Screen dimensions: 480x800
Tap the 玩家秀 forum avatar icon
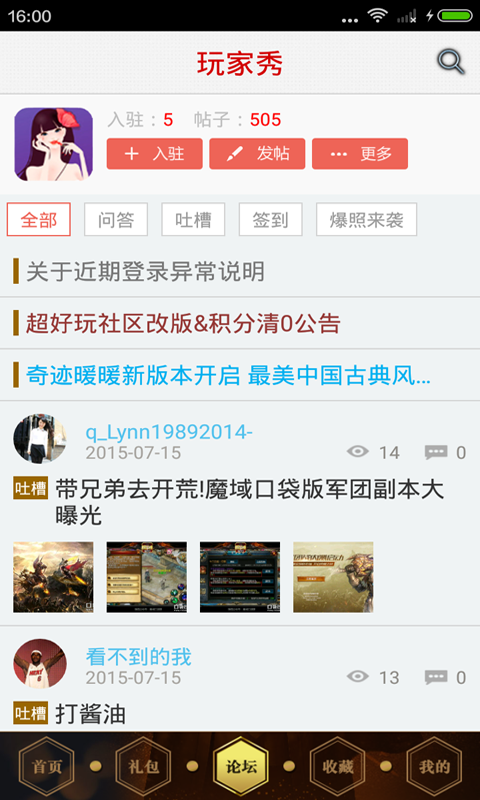[x=54, y=144]
